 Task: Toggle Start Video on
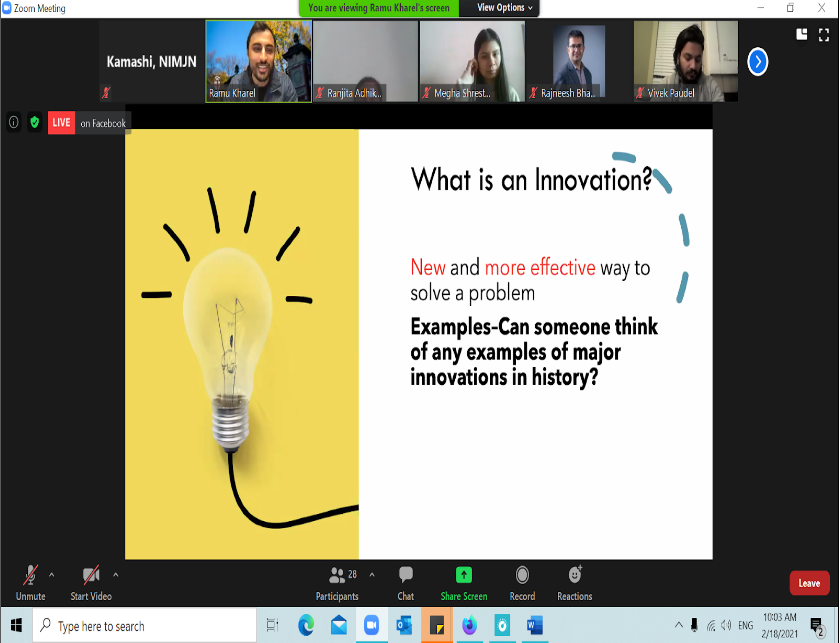tap(90, 582)
